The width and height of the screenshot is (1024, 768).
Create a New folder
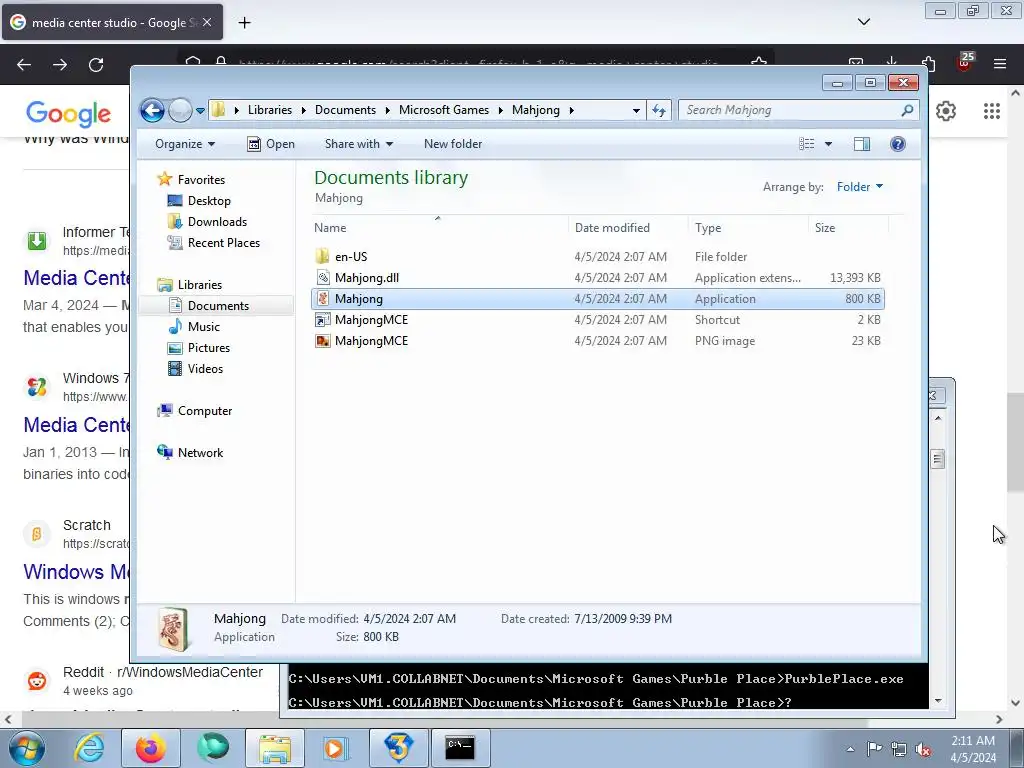point(453,144)
